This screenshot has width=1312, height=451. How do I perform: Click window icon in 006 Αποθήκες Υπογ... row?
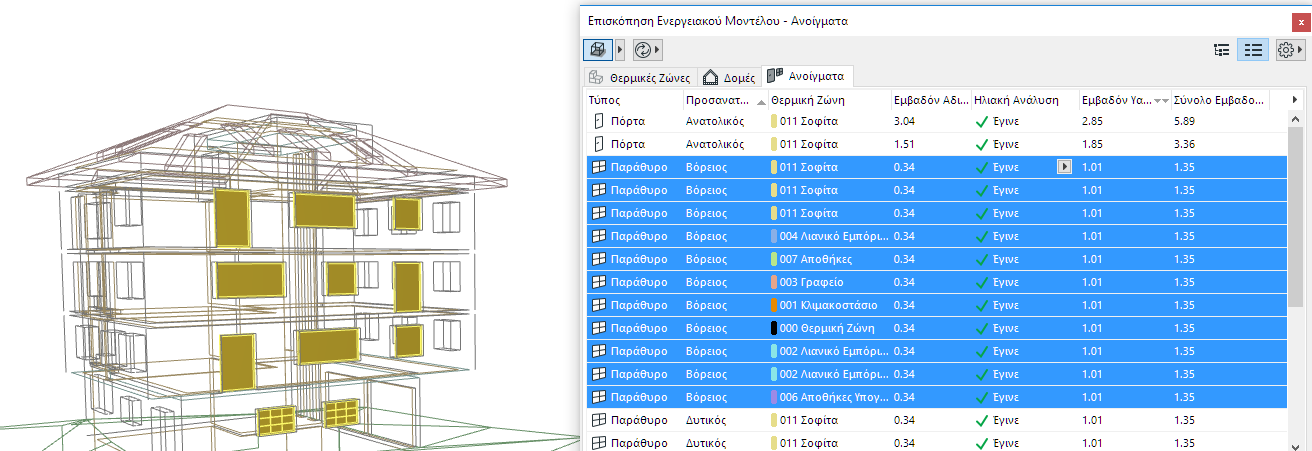[x=599, y=397]
